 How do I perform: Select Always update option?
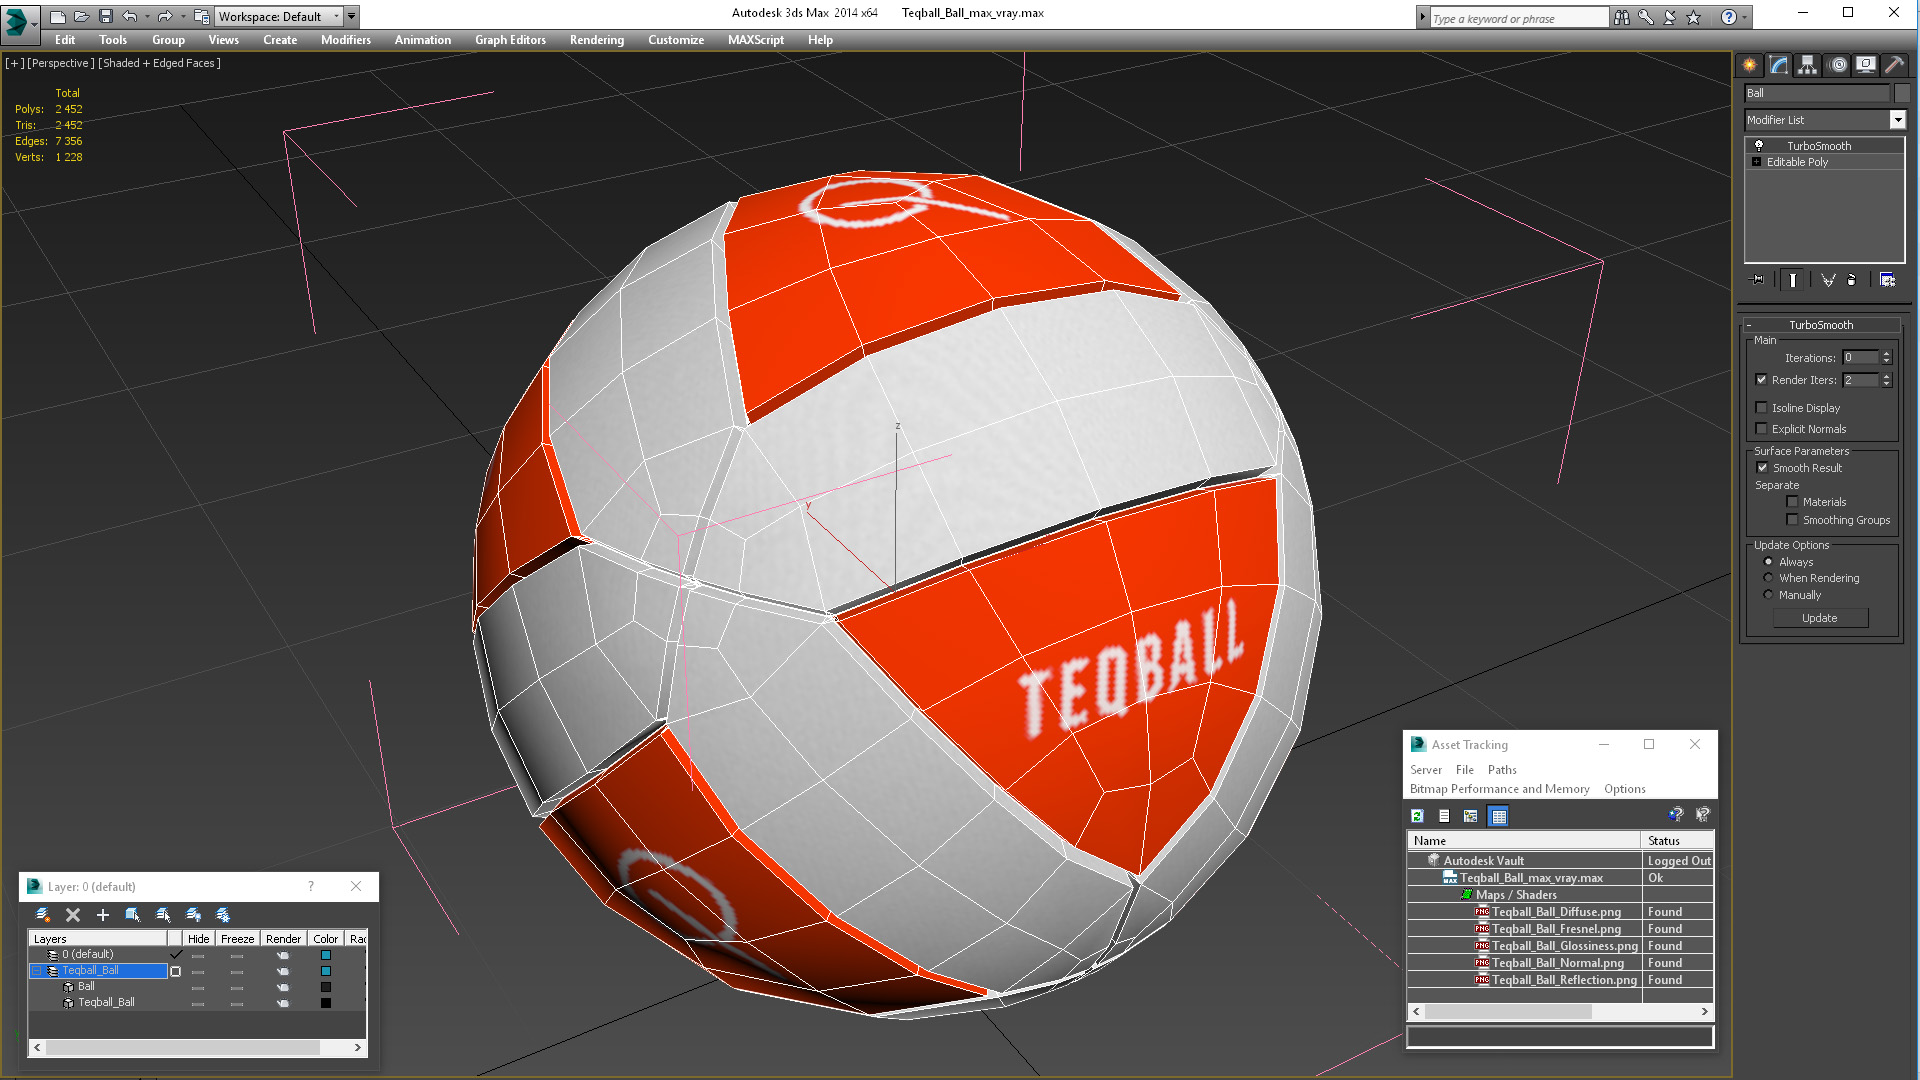pos(1768,562)
